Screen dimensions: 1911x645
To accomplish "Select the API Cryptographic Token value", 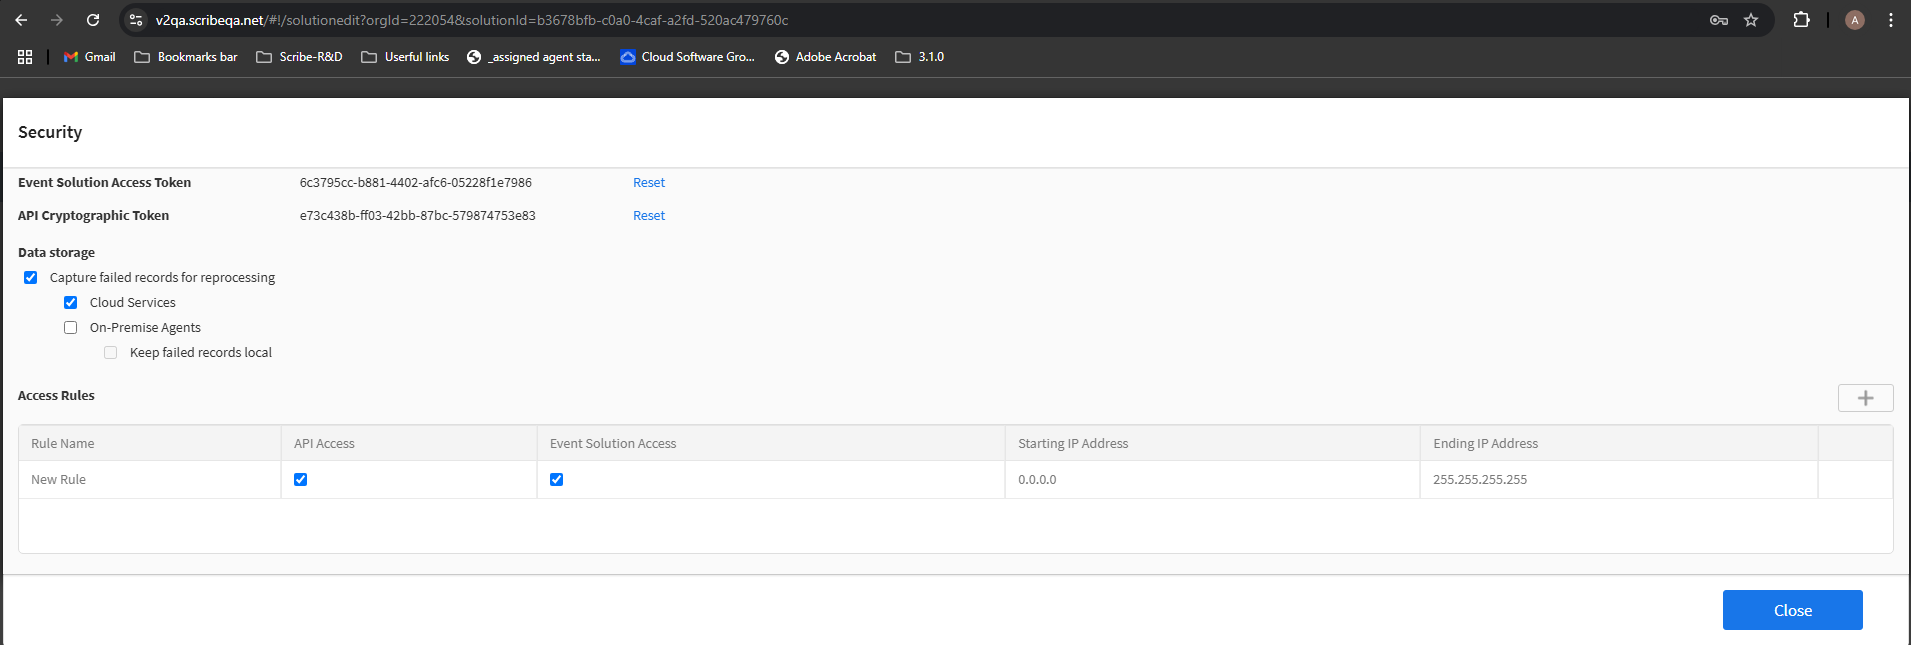I will tap(418, 215).
